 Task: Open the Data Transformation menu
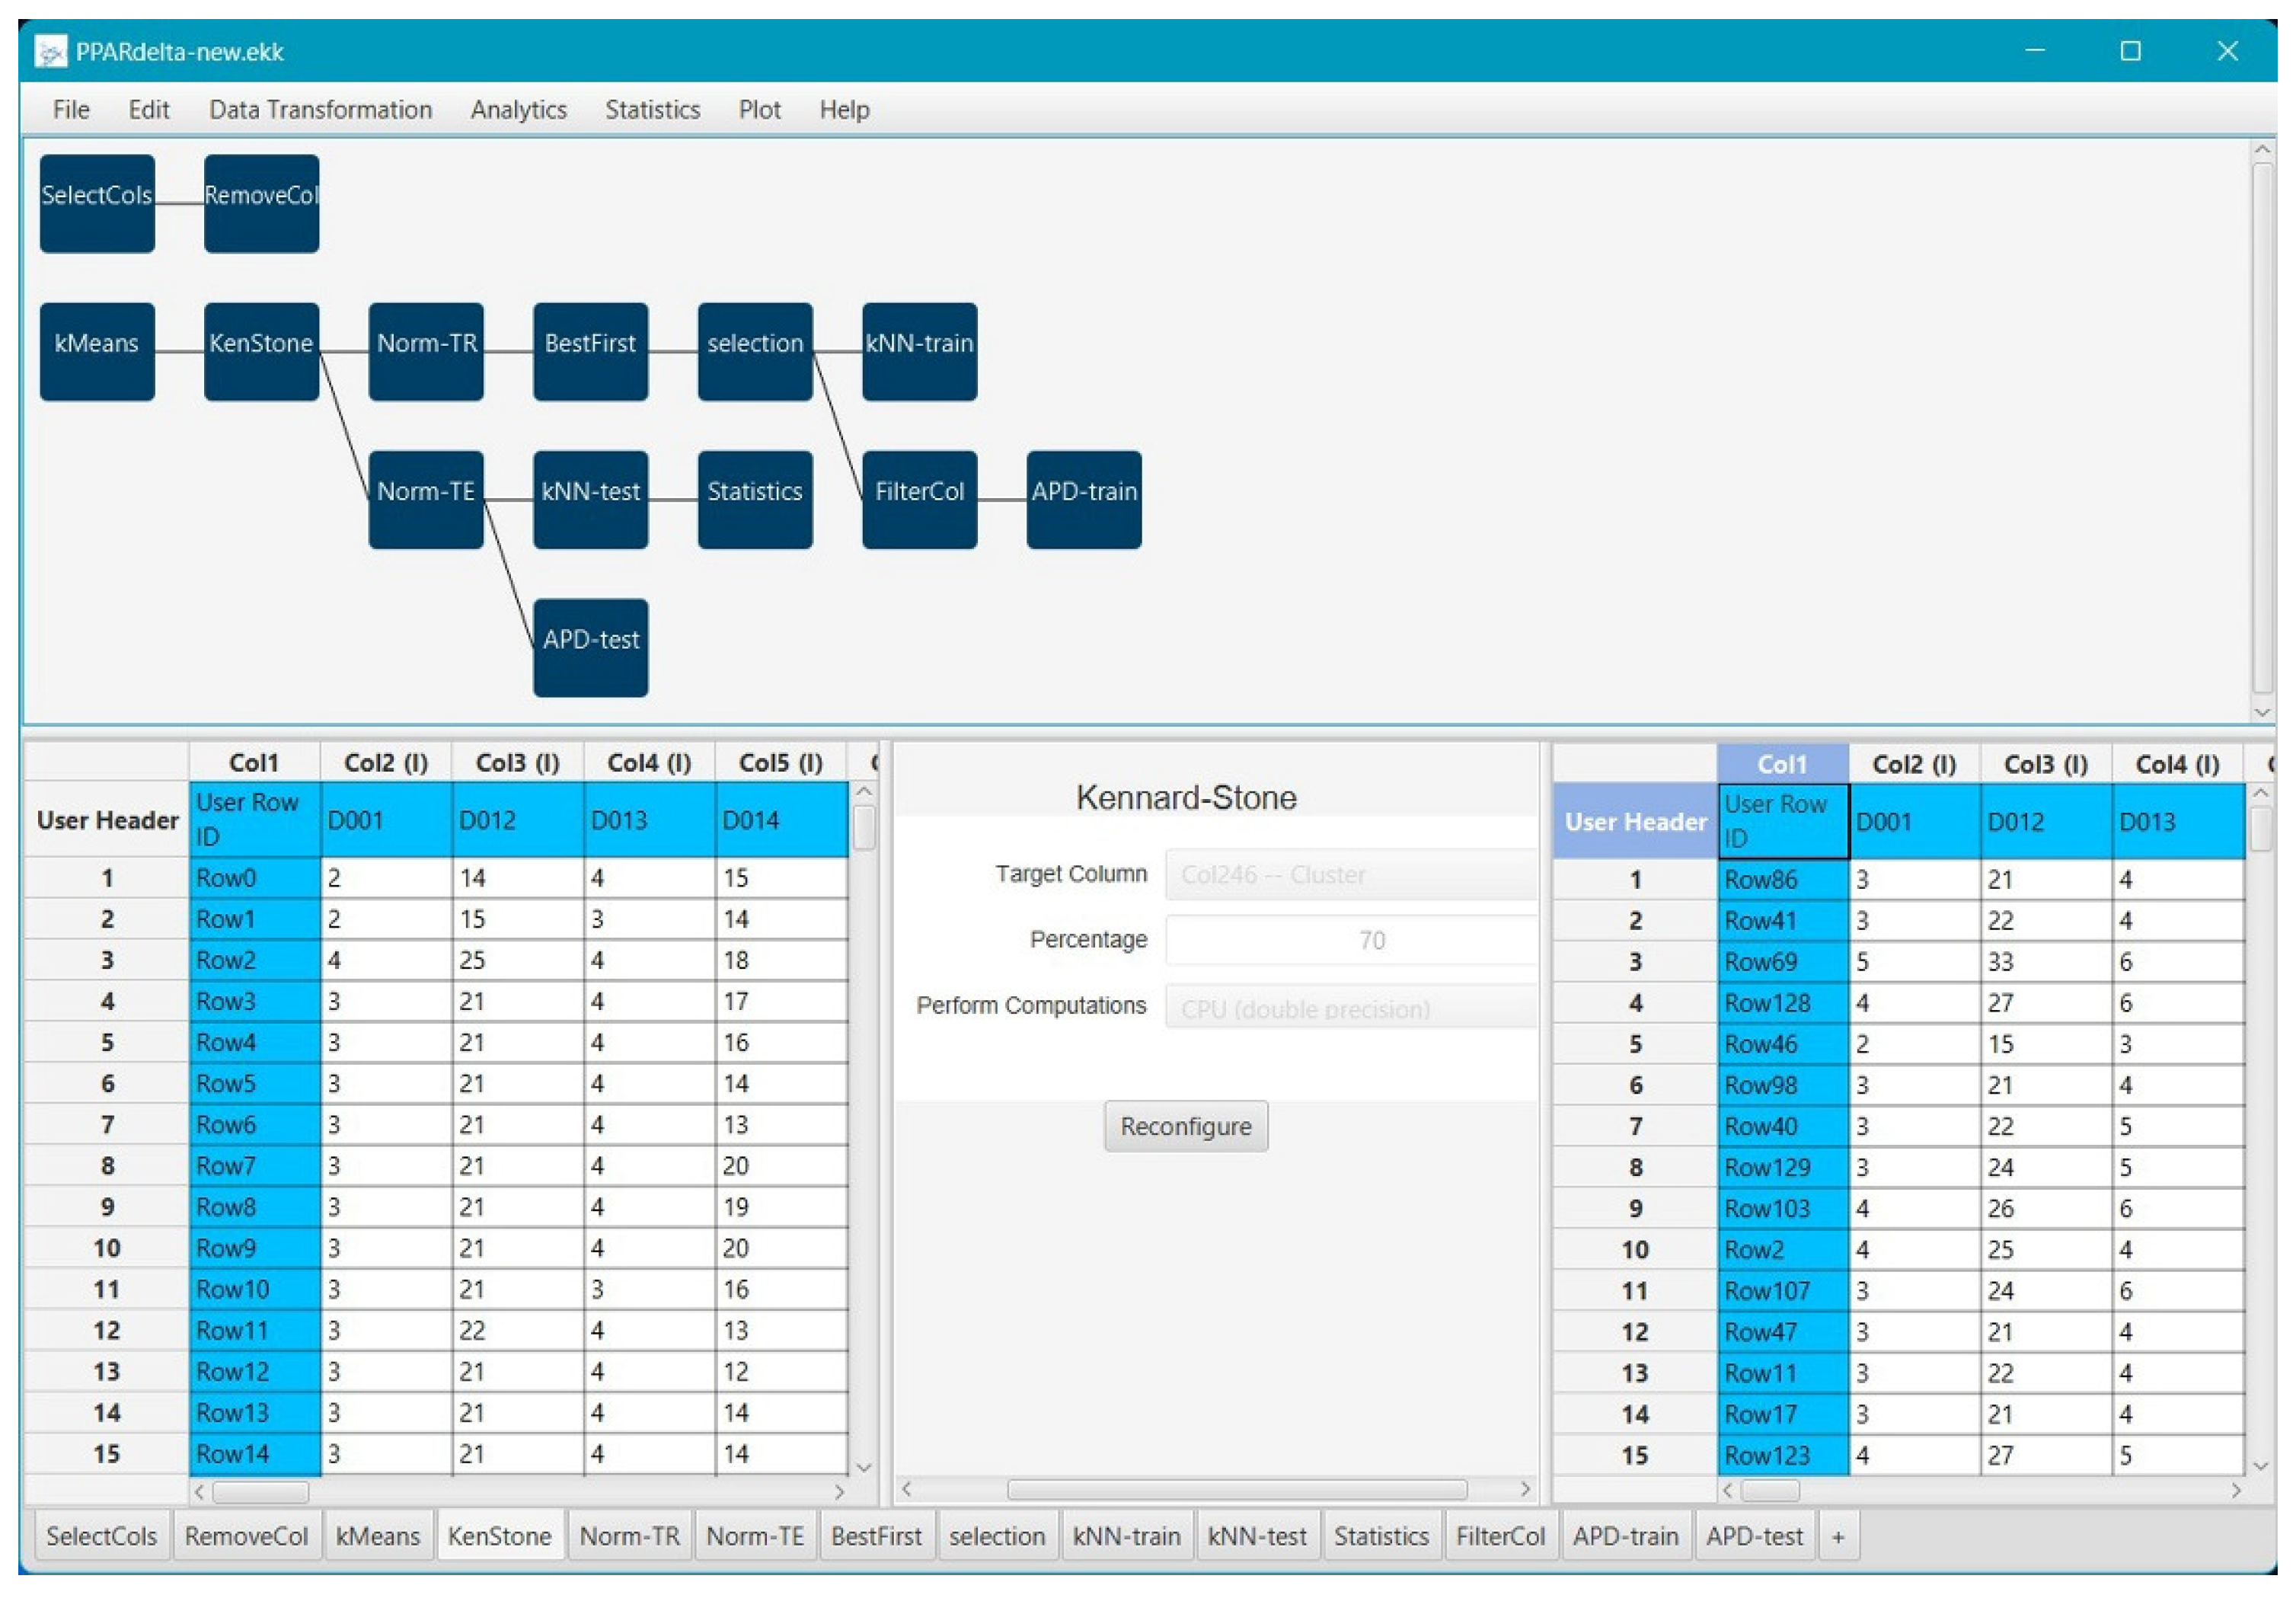pos(320,110)
